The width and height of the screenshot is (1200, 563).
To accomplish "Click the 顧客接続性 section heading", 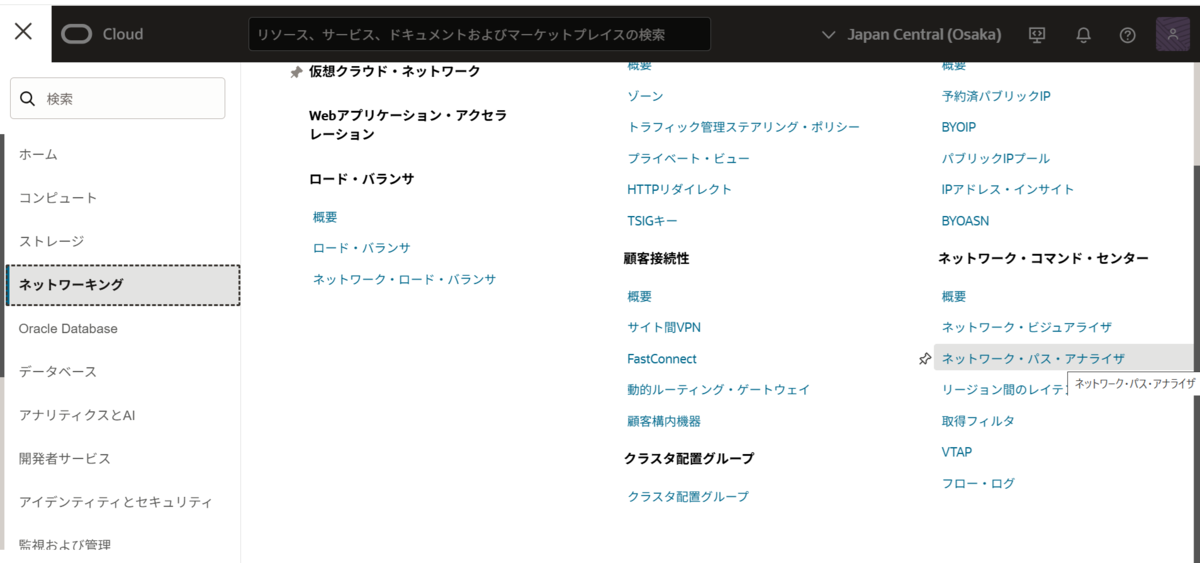I will tap(656, 258).
